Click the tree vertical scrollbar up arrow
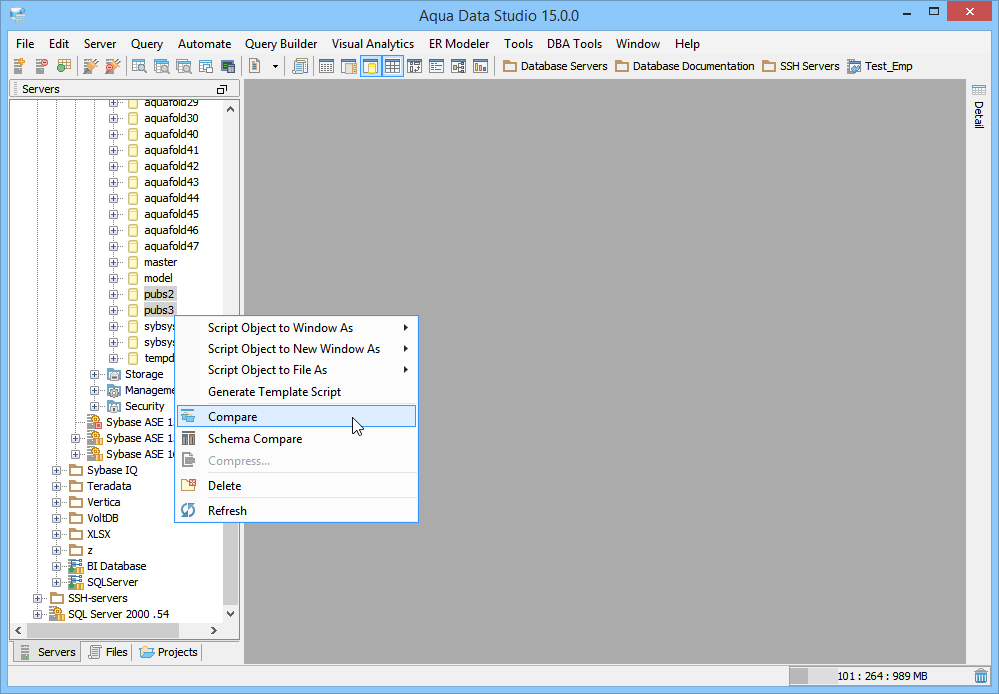999x694 pixels. (231, 109)
